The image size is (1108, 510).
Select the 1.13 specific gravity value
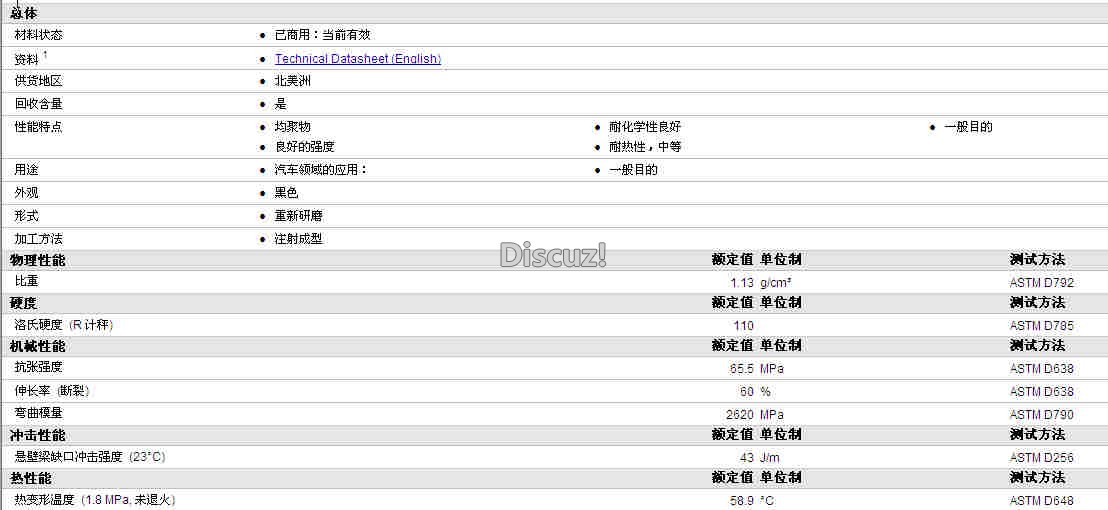pyautogui.click(x=742, y=283)
